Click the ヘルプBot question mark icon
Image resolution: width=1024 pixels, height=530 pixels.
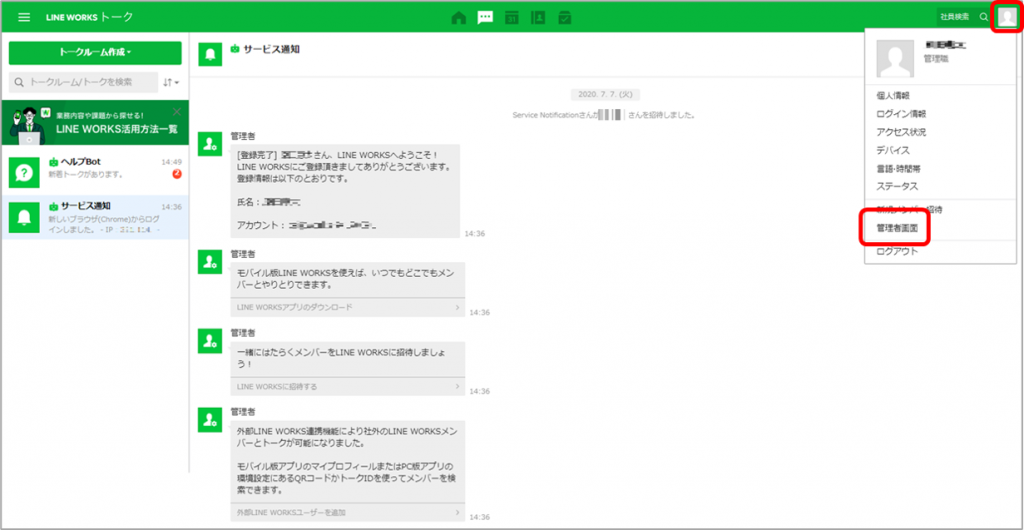tap(24, 172)
